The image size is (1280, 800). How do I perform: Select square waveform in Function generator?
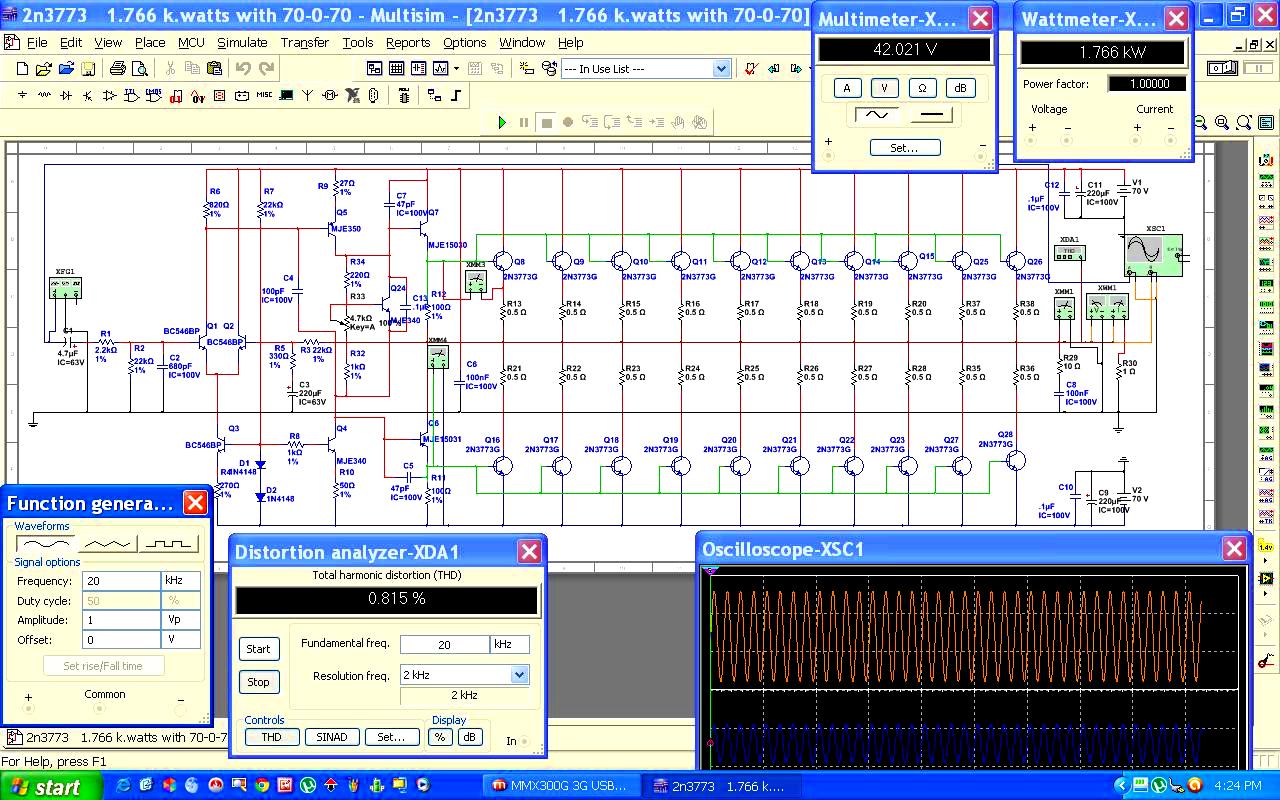[x=168, y=544]
